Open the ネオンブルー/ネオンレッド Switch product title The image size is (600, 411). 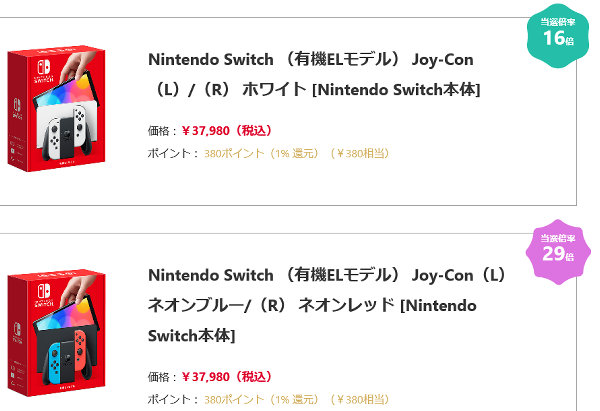tap(327, 305)
